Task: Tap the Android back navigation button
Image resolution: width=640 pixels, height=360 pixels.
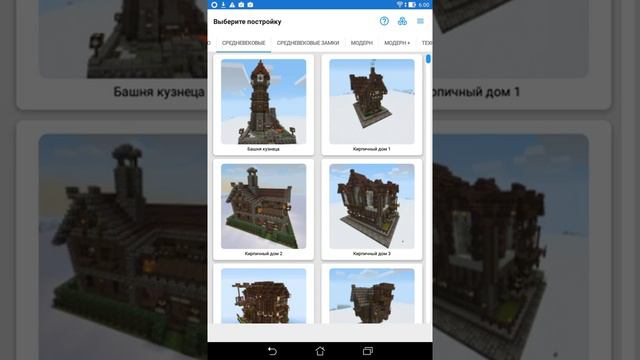Action: 272,351
